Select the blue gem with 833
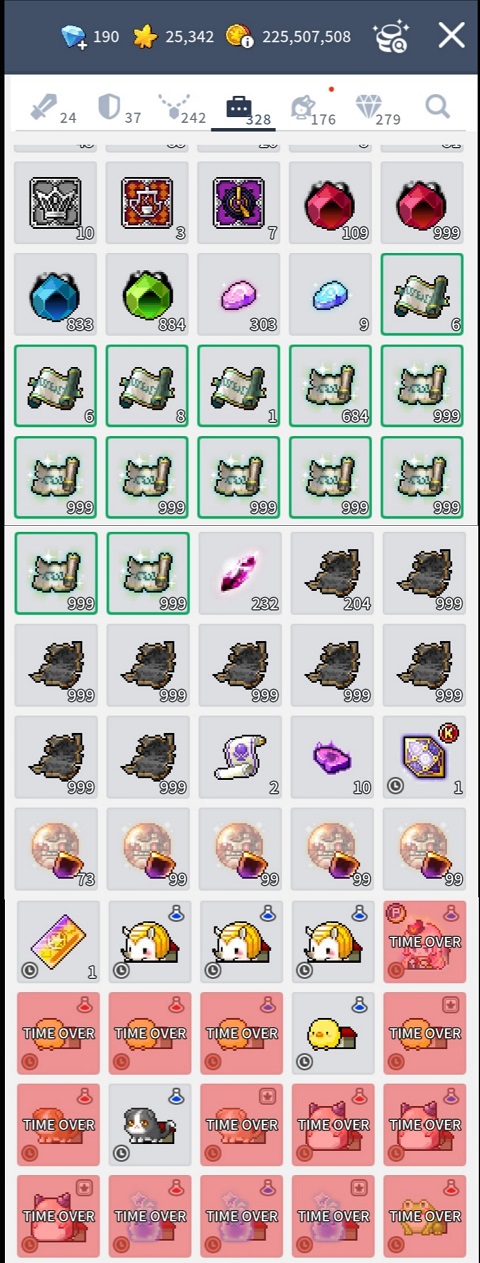The height and width of the screenshot is (1263, 480). click(56, 295)
